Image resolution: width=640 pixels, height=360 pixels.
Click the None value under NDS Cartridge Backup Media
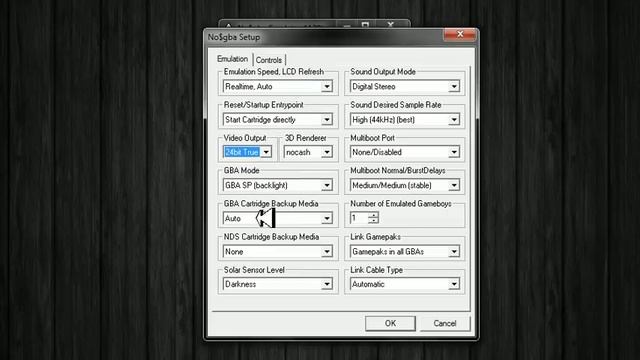tap(234, 251)
